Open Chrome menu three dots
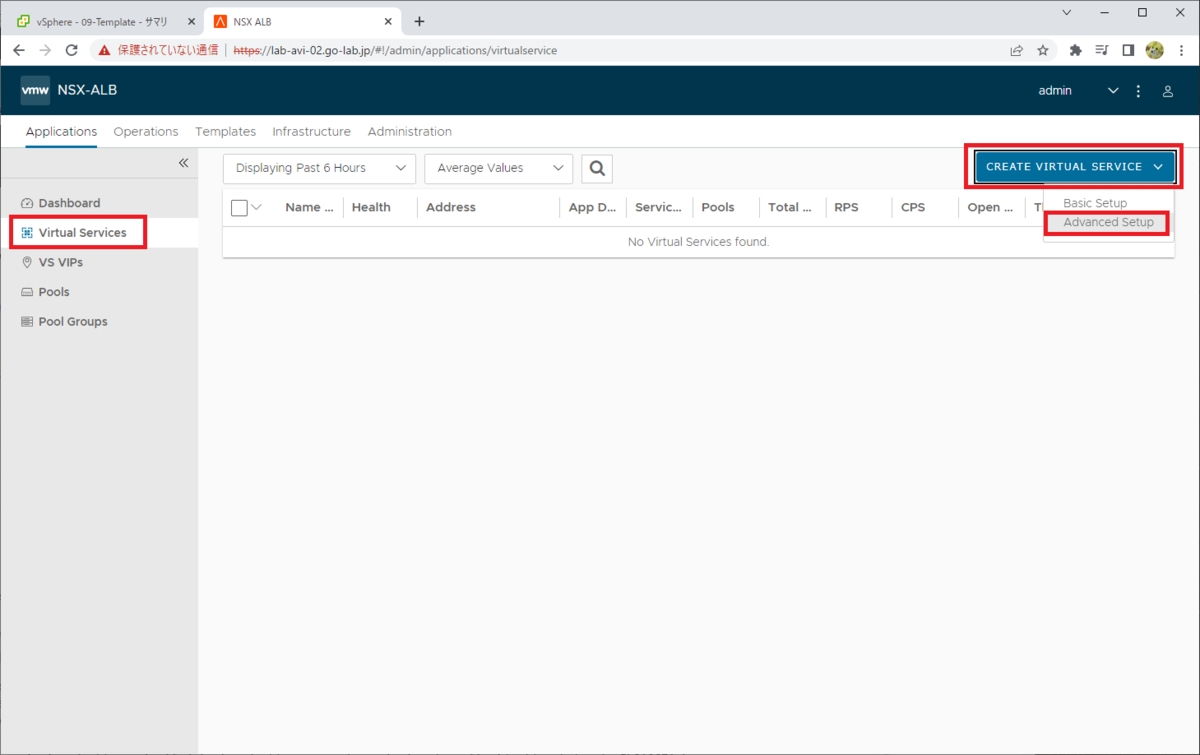 (x=1180, y=50)
